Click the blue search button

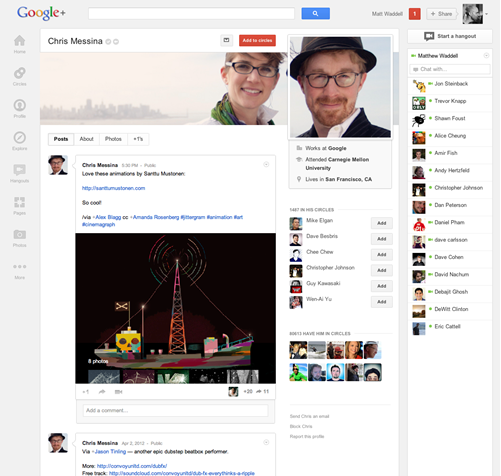[x=315, y=14]
